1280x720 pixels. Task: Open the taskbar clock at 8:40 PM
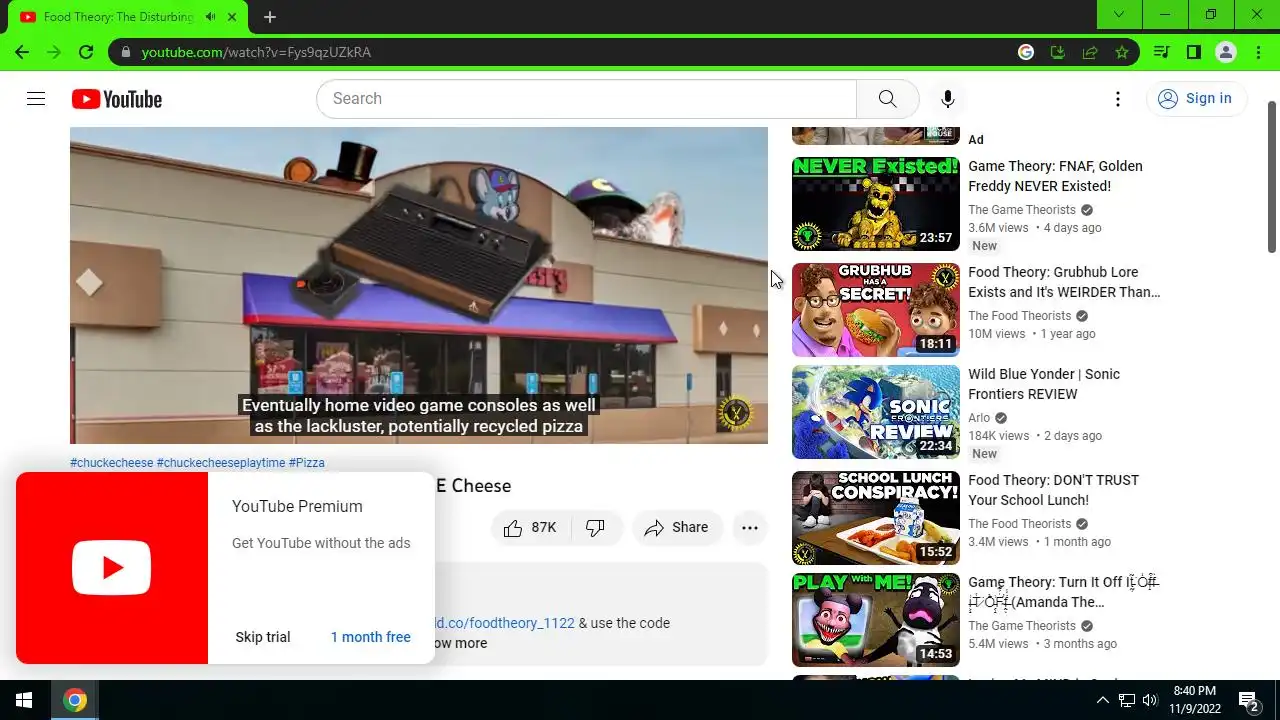point(1195,700)
